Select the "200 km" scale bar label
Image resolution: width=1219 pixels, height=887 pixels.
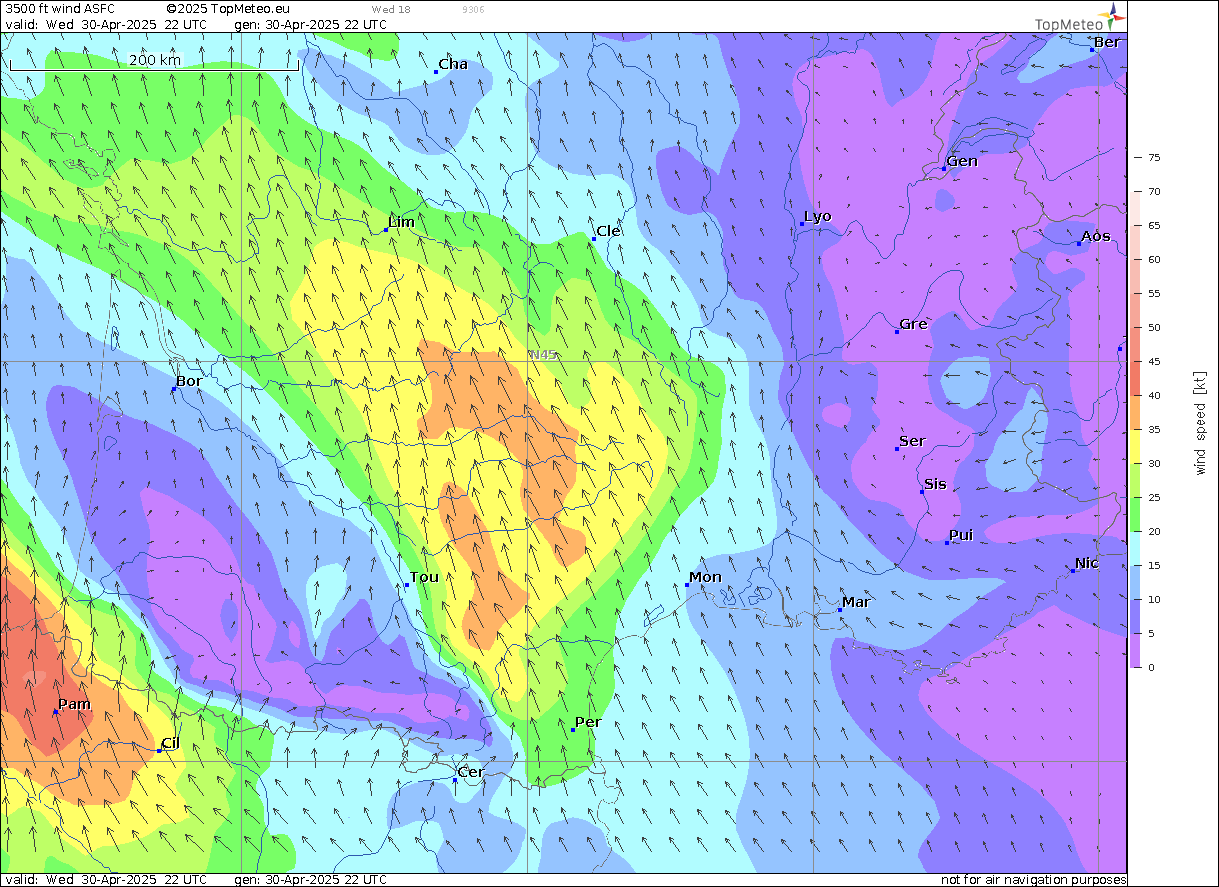pos(155,60)
